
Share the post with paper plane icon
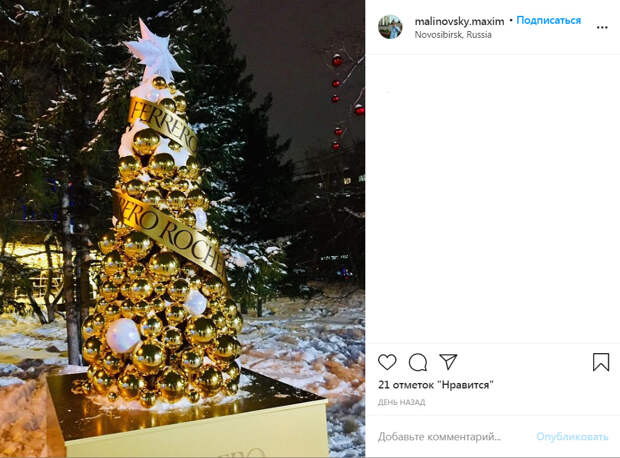[448, 361]
